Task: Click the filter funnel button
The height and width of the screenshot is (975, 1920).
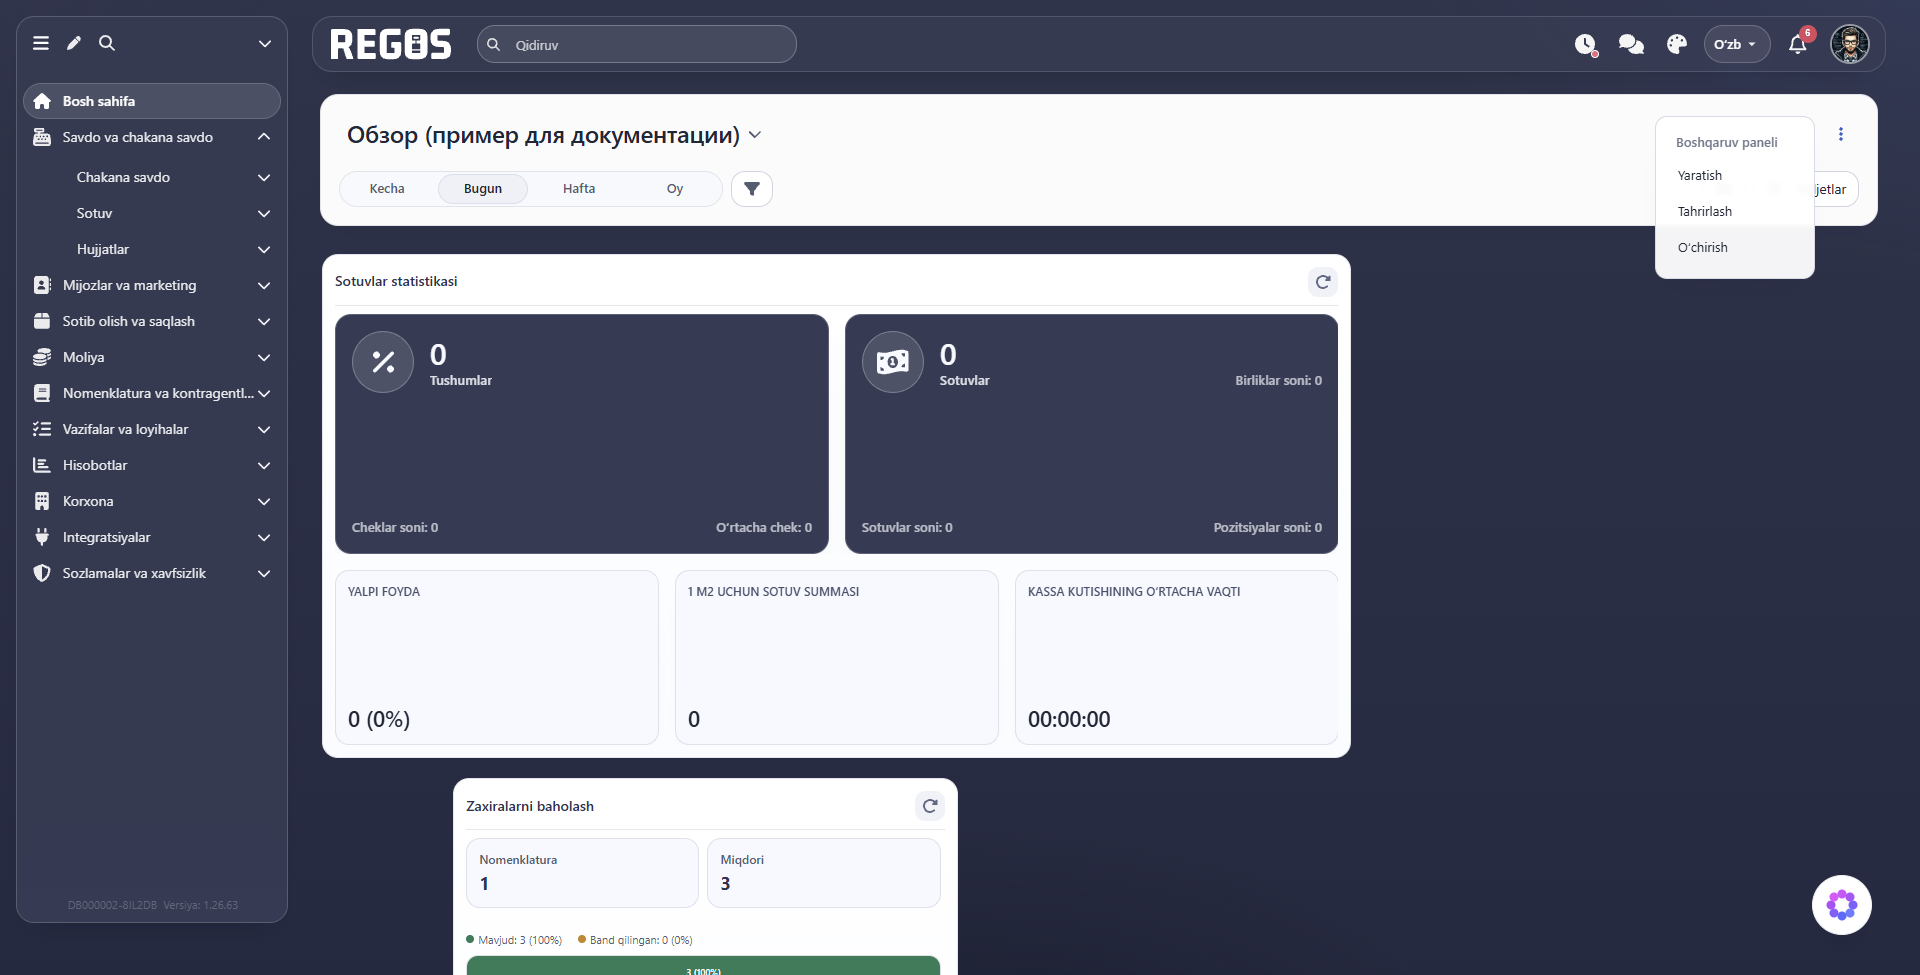Action: tap(752, 189)
